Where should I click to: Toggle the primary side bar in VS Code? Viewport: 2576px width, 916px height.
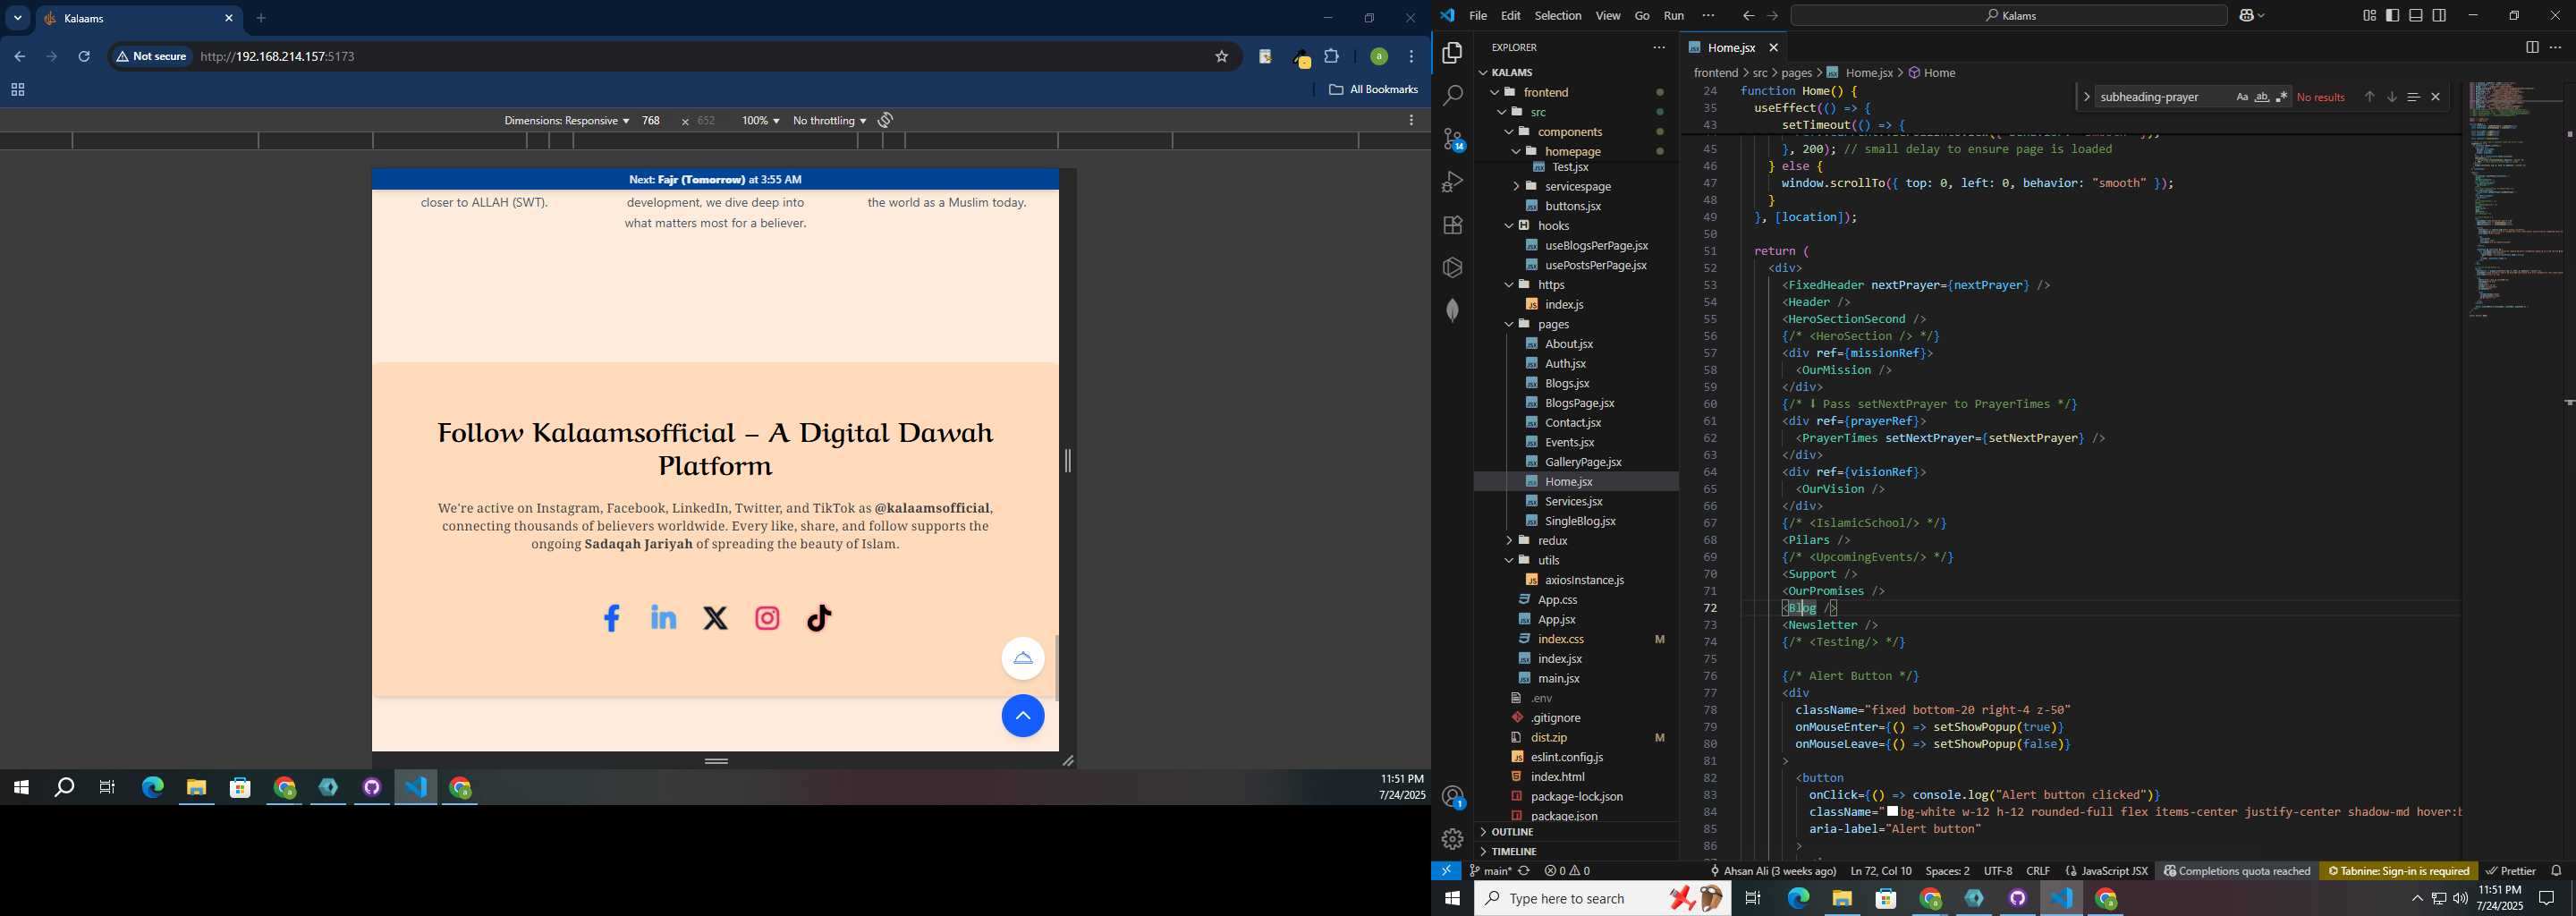pyautogui.click(x=2392, y=15)
